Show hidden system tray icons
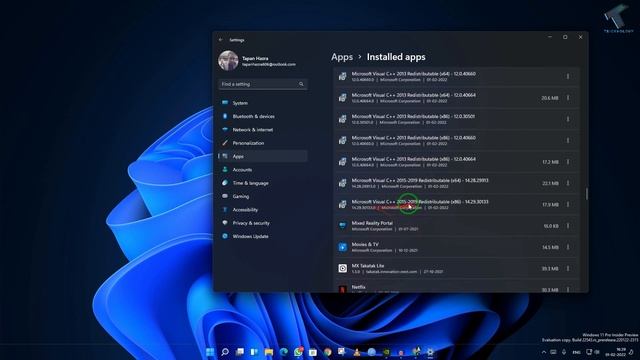Image resolution: width=640 pixels, height=360 pixels. tap(544, 352)
